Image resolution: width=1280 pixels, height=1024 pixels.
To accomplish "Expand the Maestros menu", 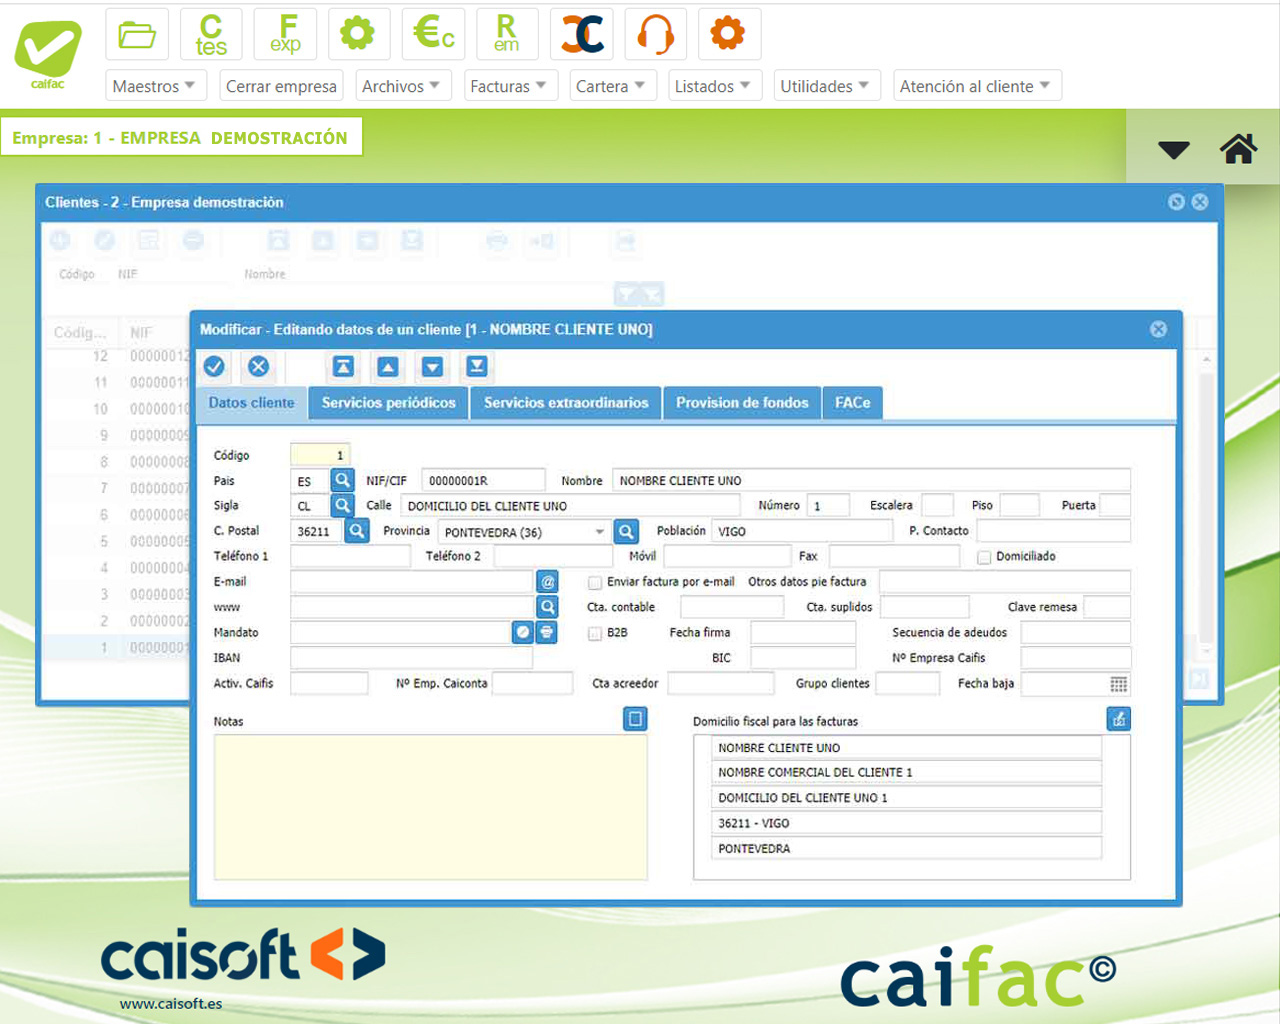I will tap(155, 86).
